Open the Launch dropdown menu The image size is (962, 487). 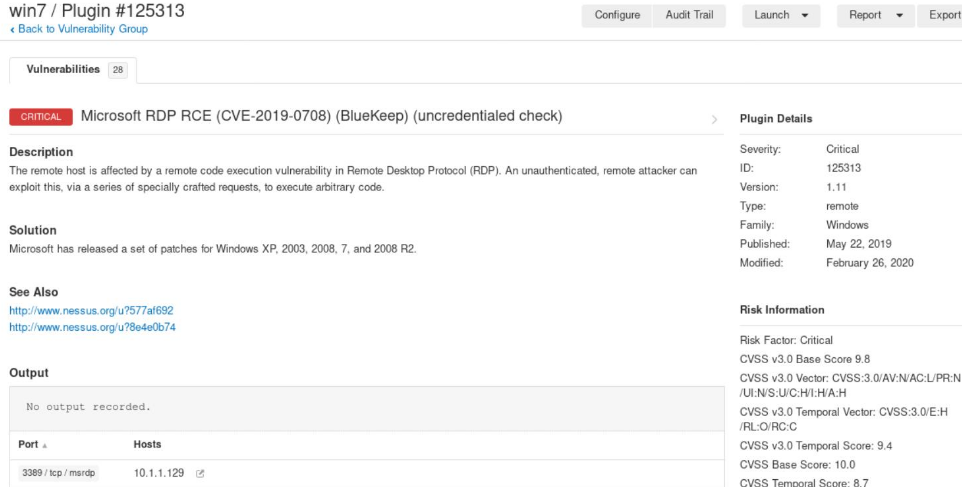780,15
